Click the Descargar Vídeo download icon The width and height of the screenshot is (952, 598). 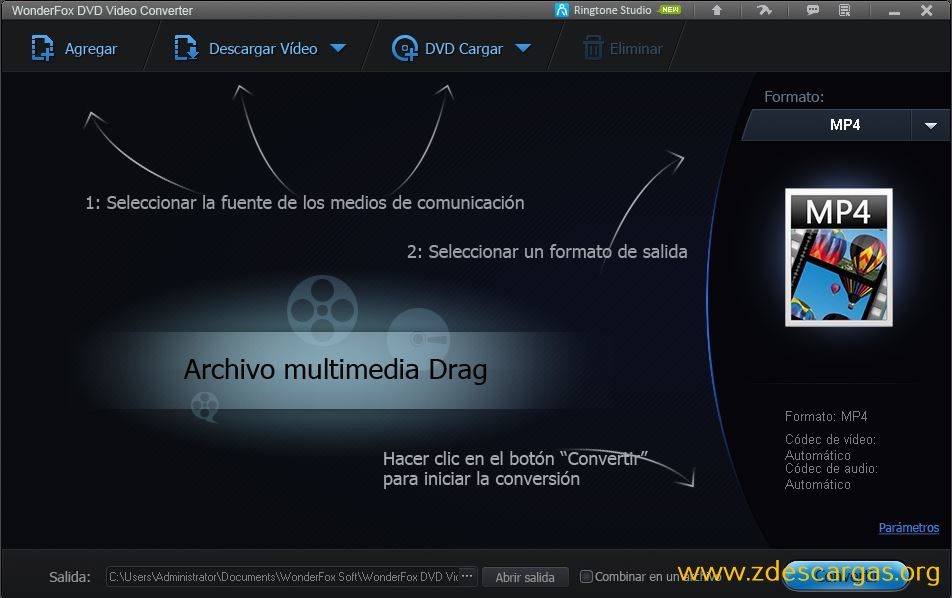(x=186, y=48)
